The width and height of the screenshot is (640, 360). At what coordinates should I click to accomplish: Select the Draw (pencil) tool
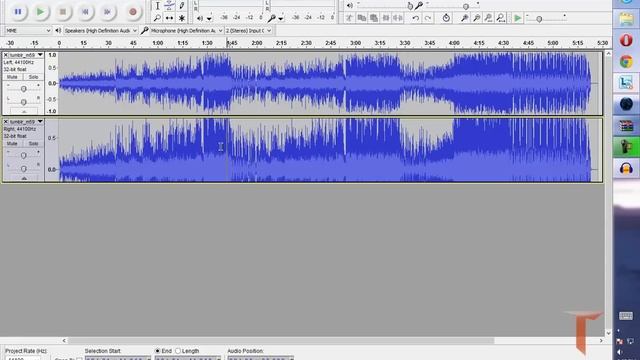click(x=182, y=6)
